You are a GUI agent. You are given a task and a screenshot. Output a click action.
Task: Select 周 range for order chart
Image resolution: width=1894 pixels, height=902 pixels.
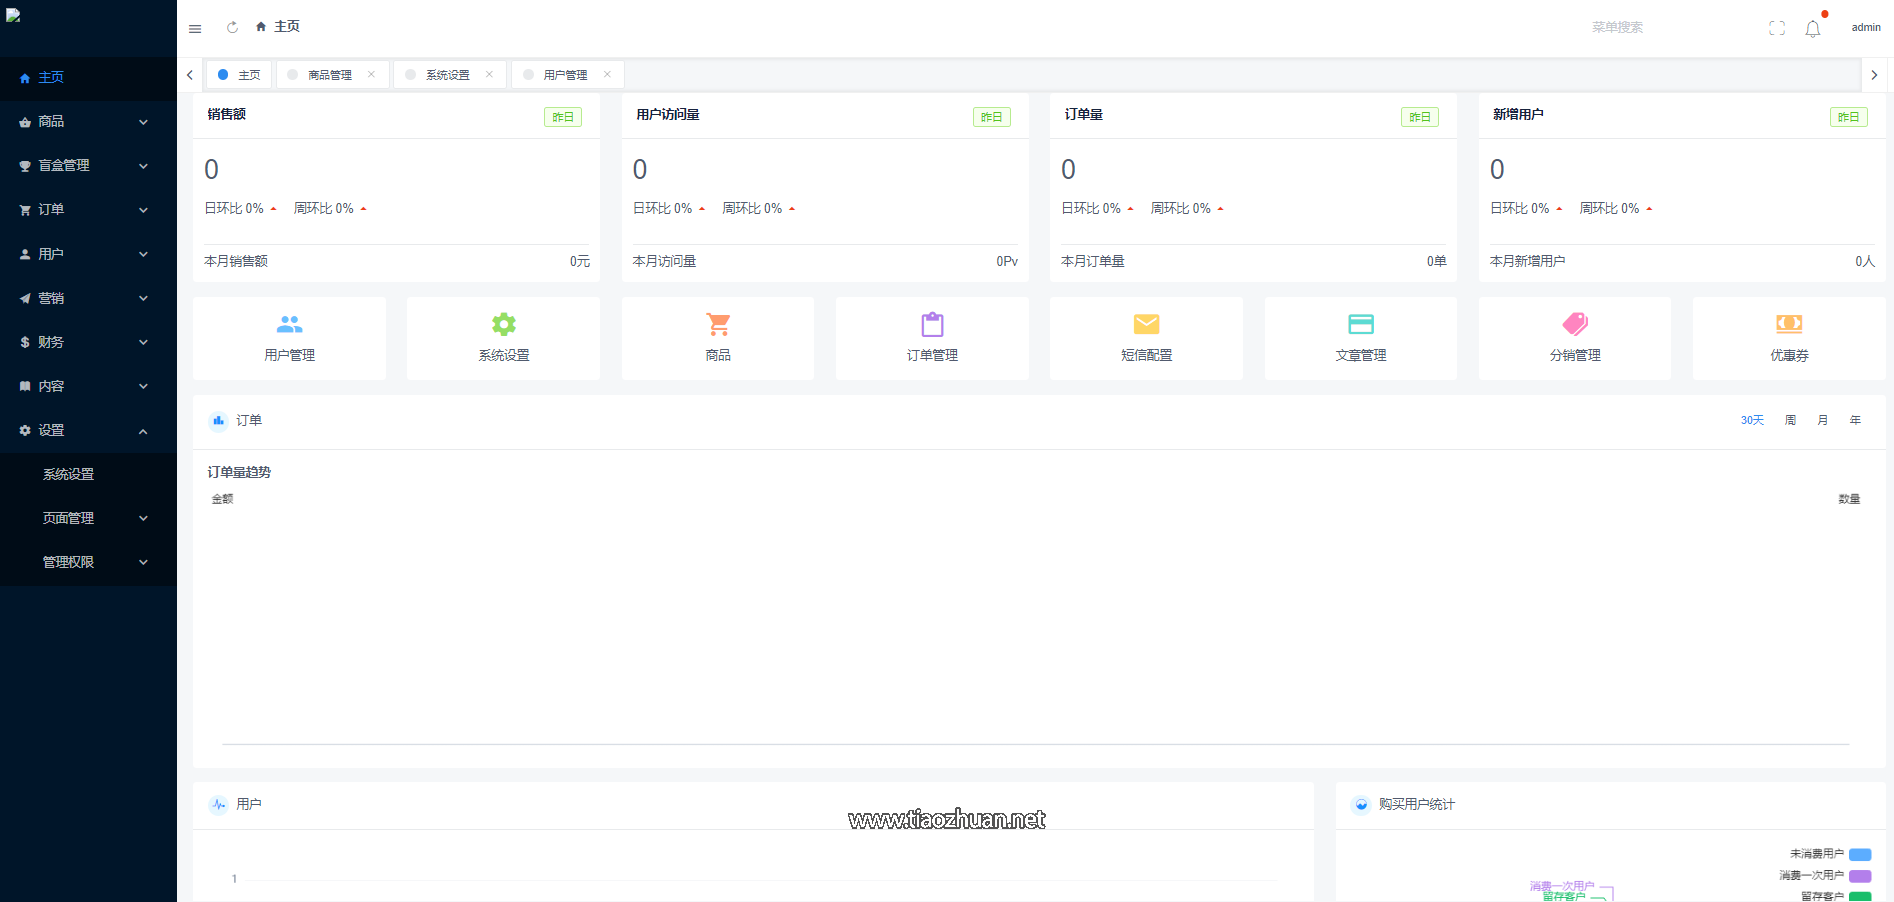[x=1790, y=421]
